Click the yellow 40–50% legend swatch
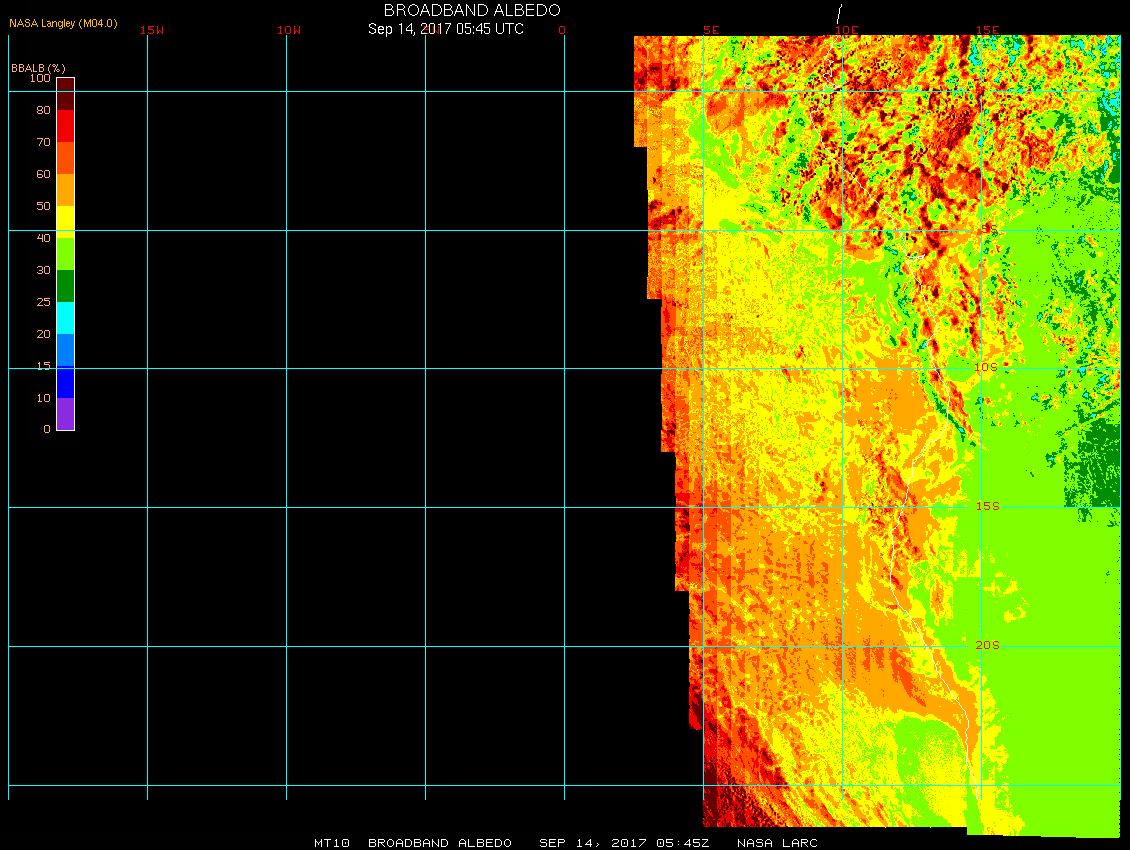1130x850 pixels. click(x=65, y=221)
